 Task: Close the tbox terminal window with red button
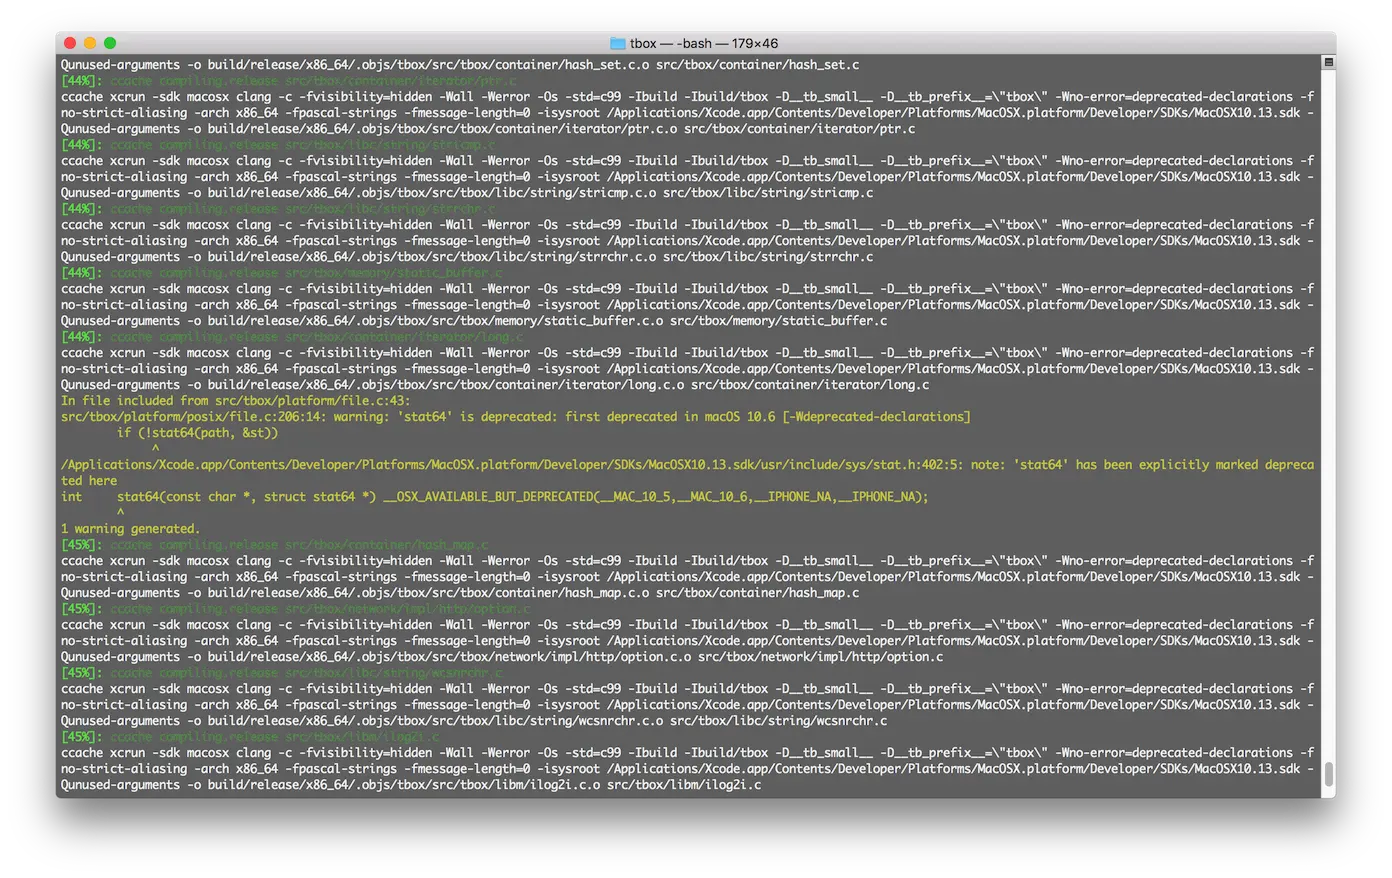pos(70,43)
